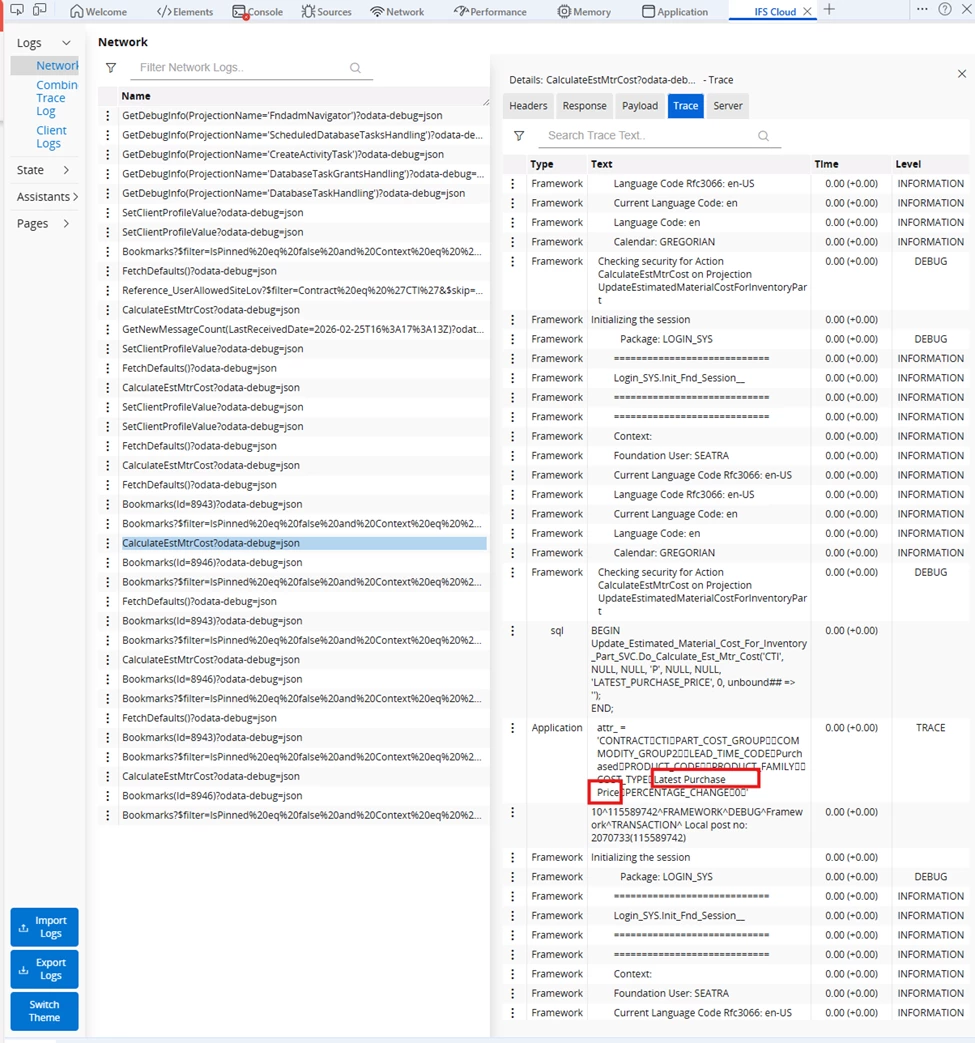
Task: Open row menu for GetDebugInfo FndadmNavigator request
Action: pyautogui.click(x=108, y=116)
